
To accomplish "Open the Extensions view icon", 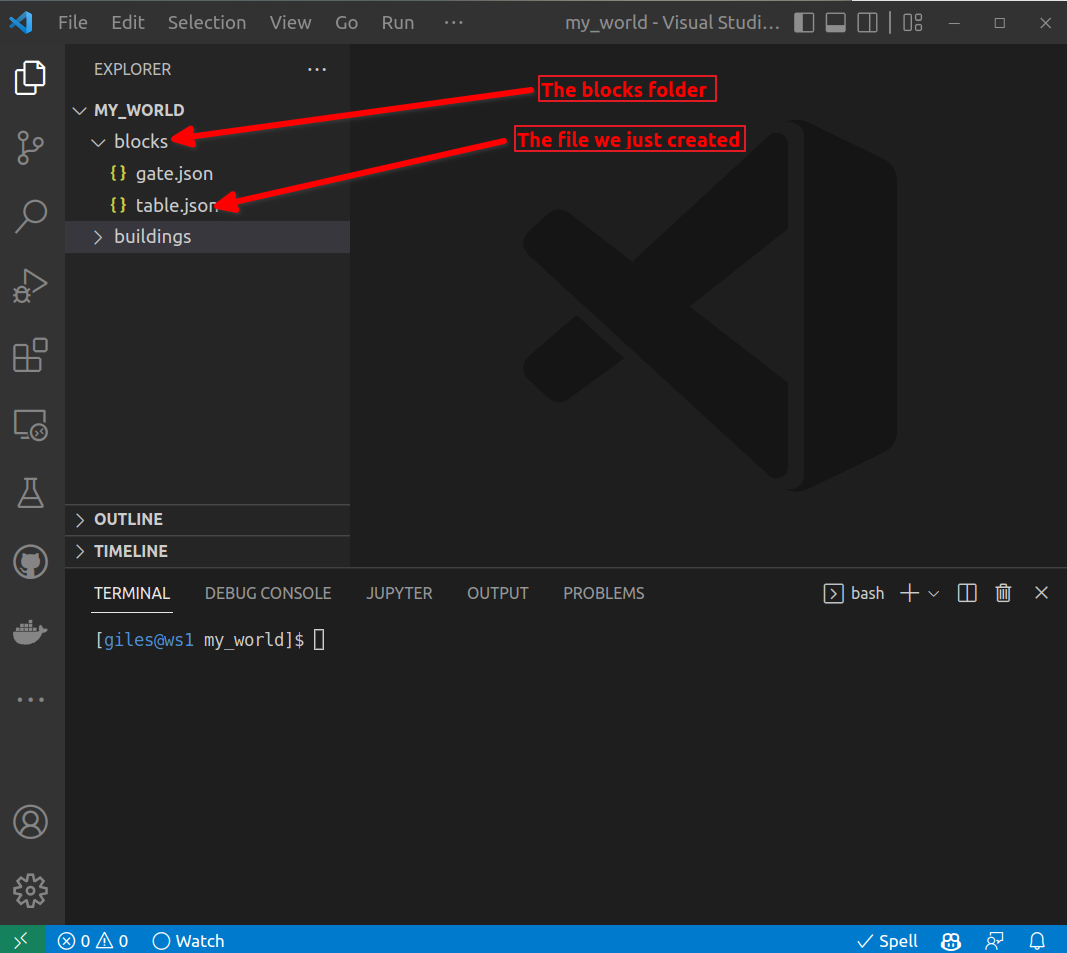I will coord(31,355).
